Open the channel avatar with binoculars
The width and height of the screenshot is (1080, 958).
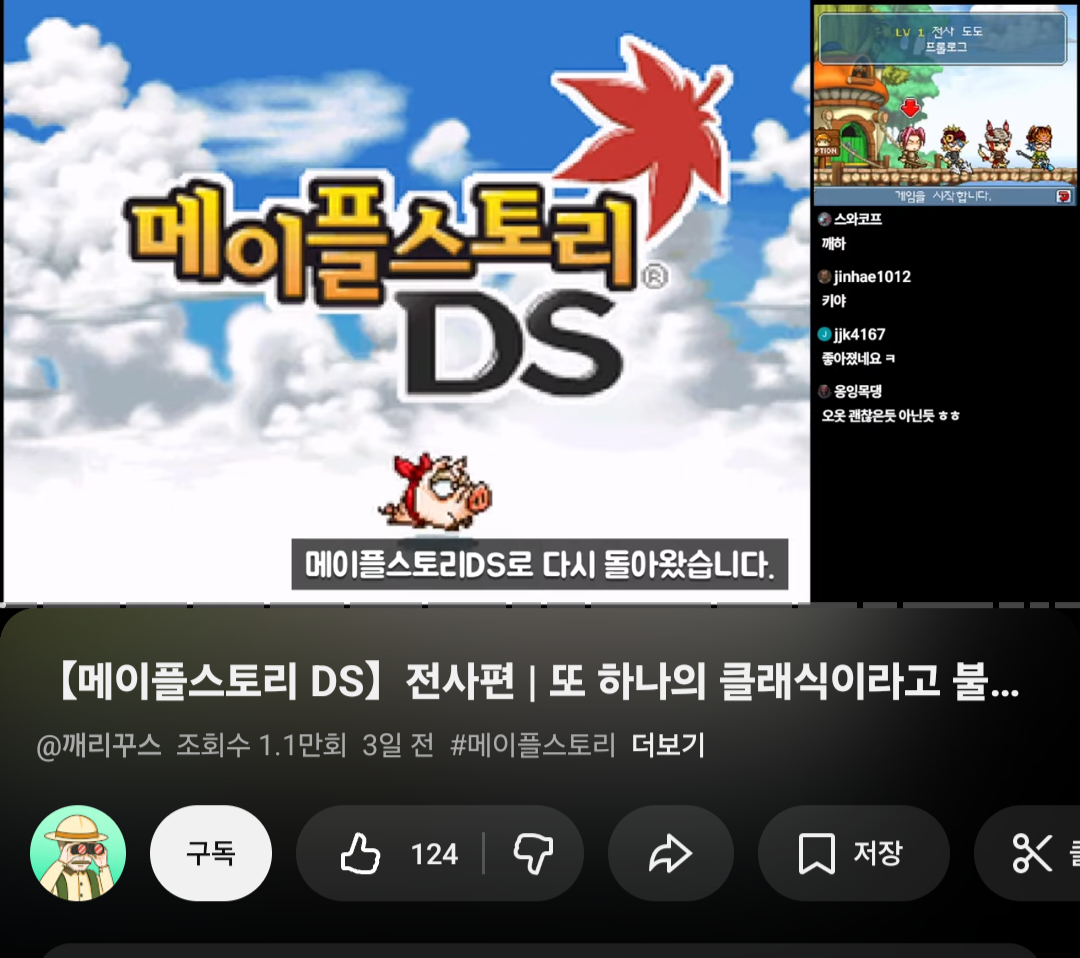coord(78,853)
